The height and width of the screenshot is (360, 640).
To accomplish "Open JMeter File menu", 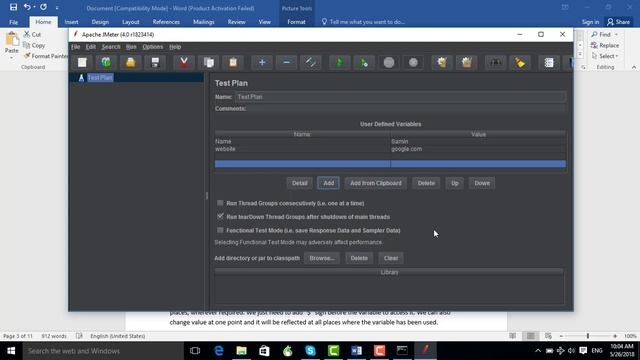I will 76,47.
